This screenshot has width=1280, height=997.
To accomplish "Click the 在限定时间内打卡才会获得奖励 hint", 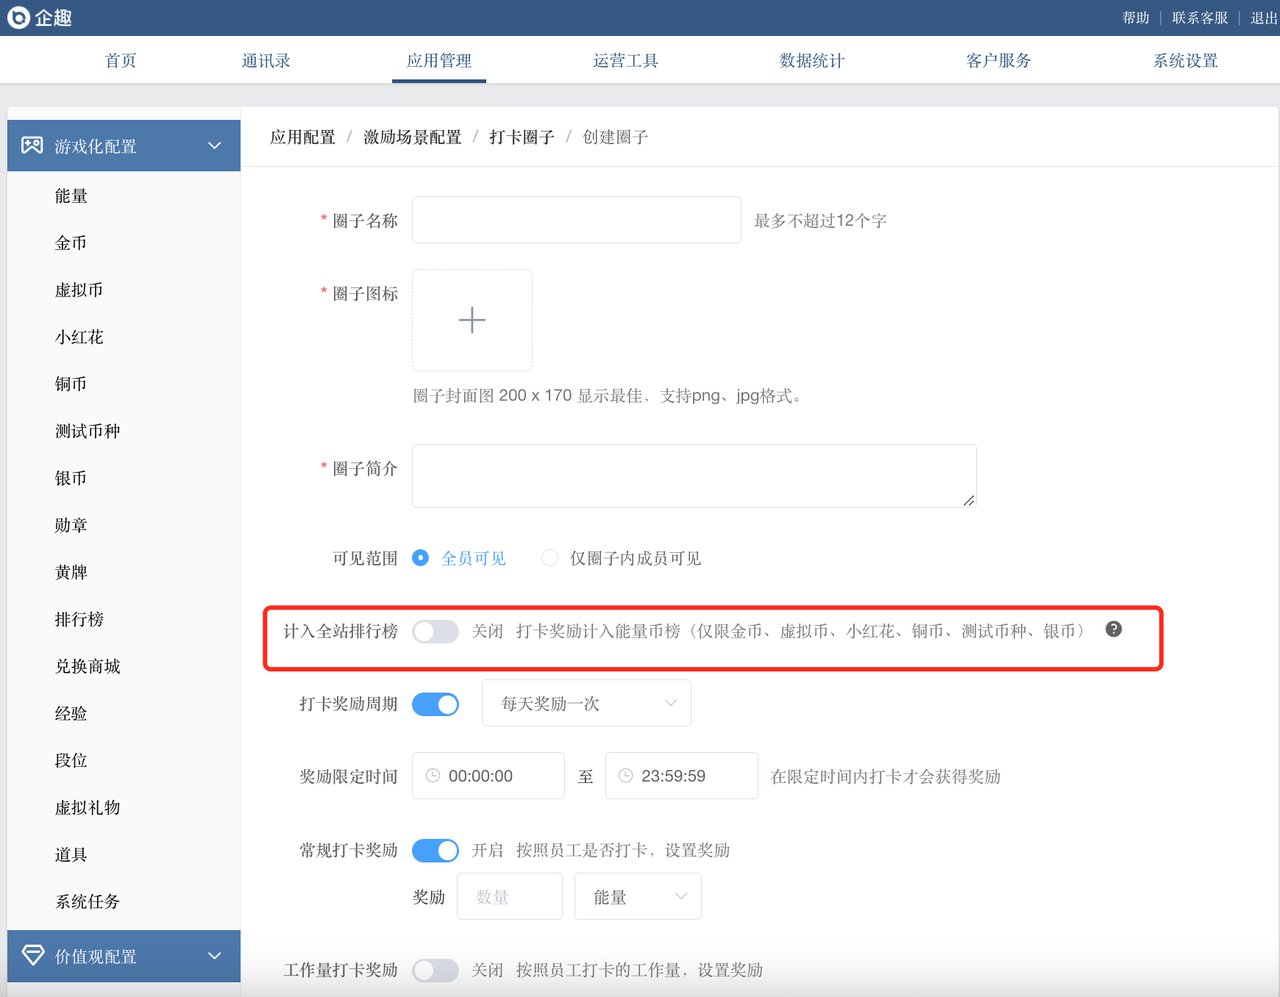I will 886,776.
